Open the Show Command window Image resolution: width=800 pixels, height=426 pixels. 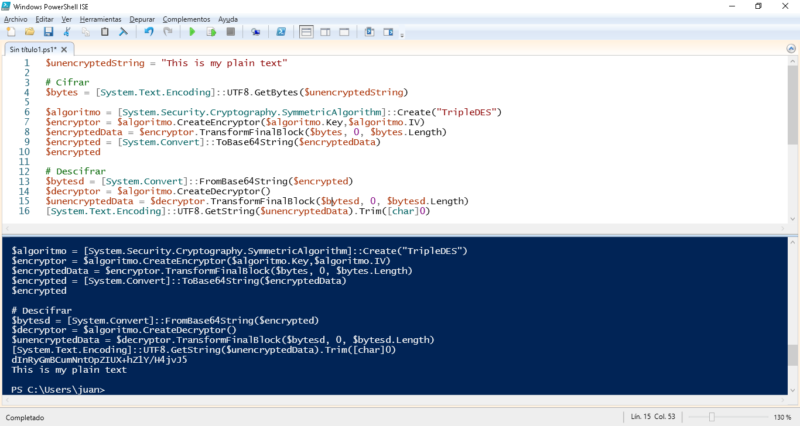(369, 32)
